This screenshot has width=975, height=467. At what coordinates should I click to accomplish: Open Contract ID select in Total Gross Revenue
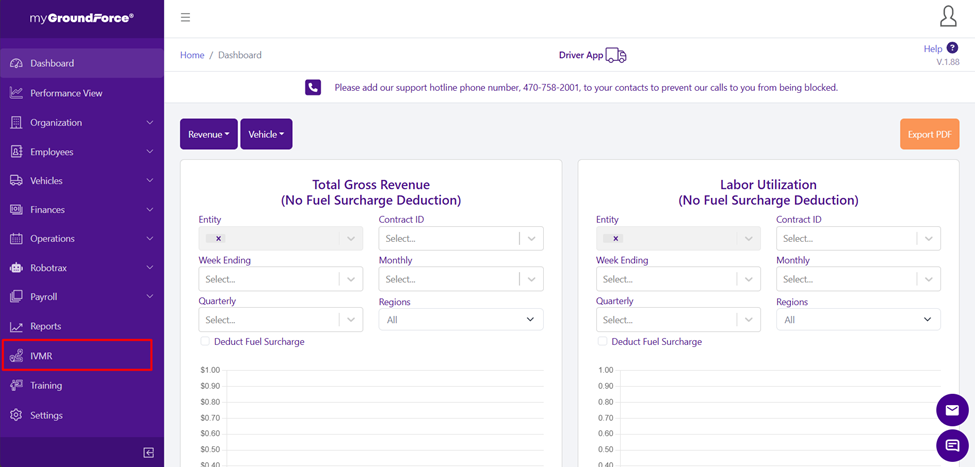tap(461, 238)
